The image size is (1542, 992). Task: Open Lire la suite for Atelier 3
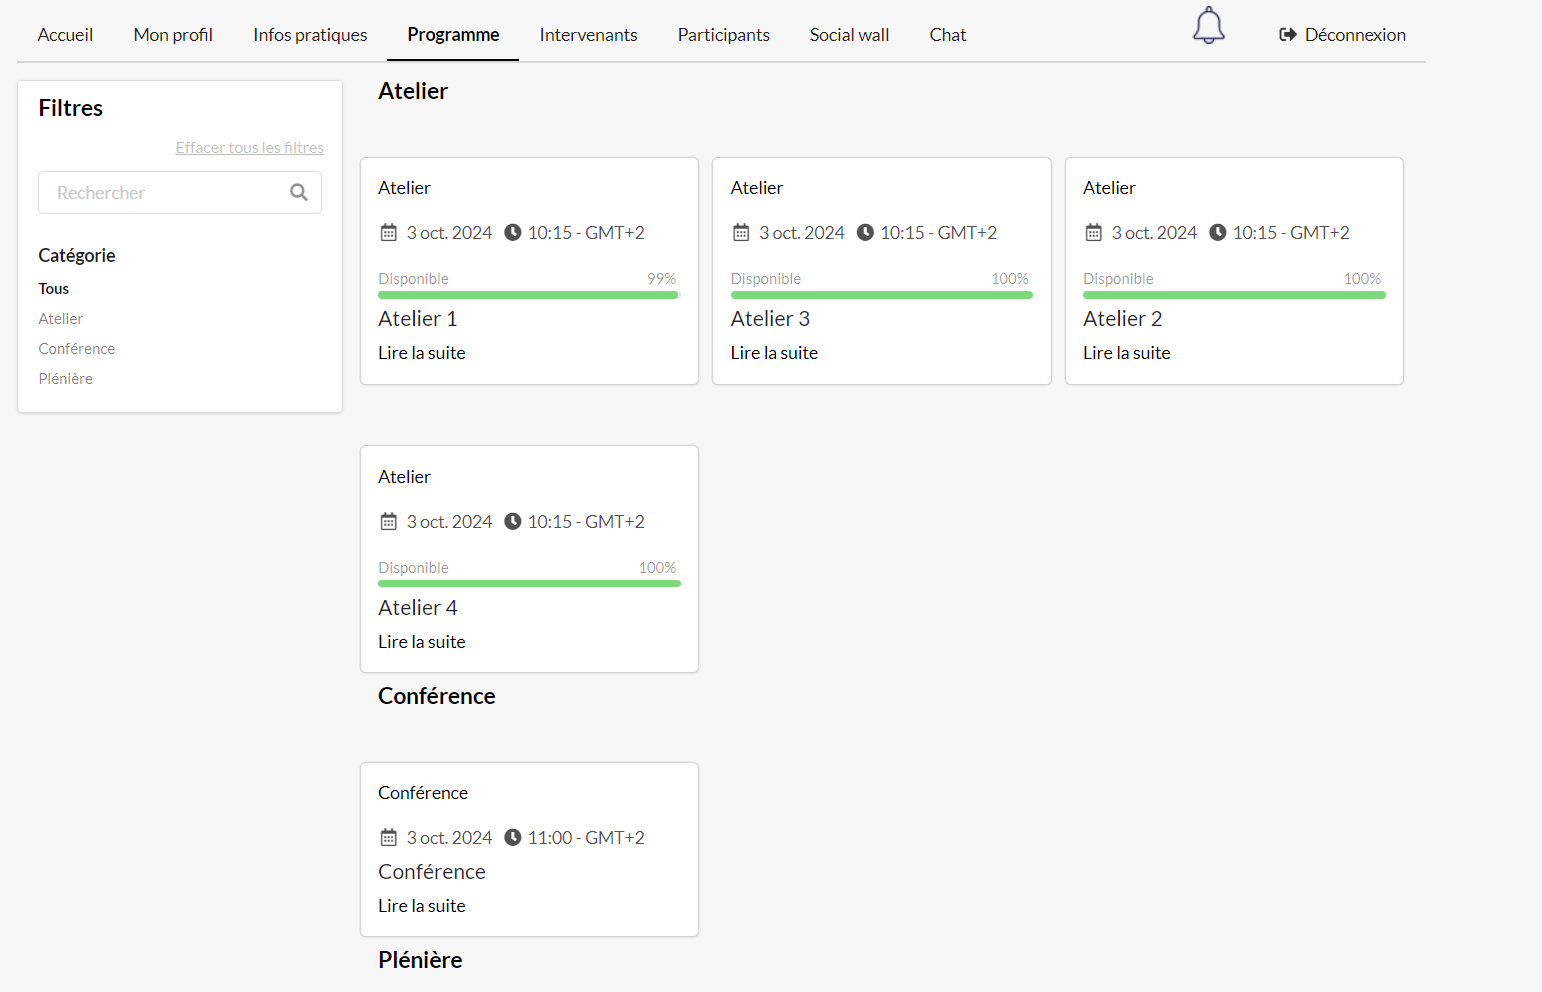[x=774, y=353]
